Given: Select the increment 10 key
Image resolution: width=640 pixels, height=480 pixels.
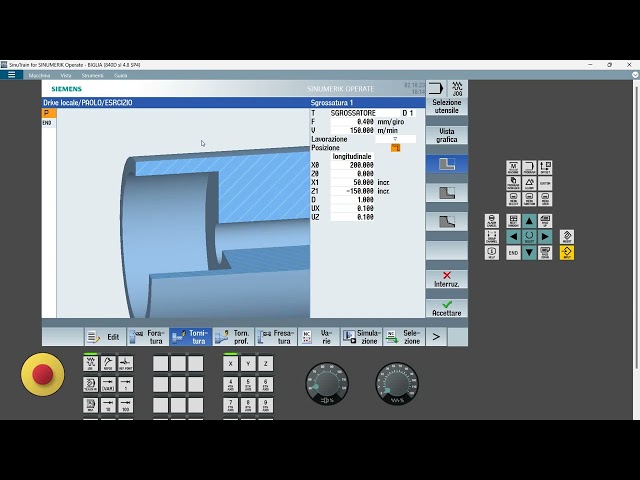Looking at the screenshot, I should click(108, 405).
